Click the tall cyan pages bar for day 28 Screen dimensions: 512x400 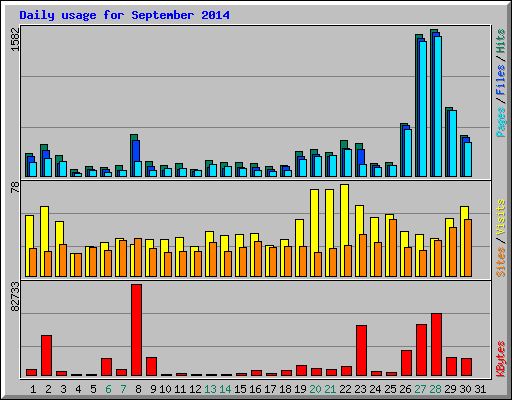(438, 106)
